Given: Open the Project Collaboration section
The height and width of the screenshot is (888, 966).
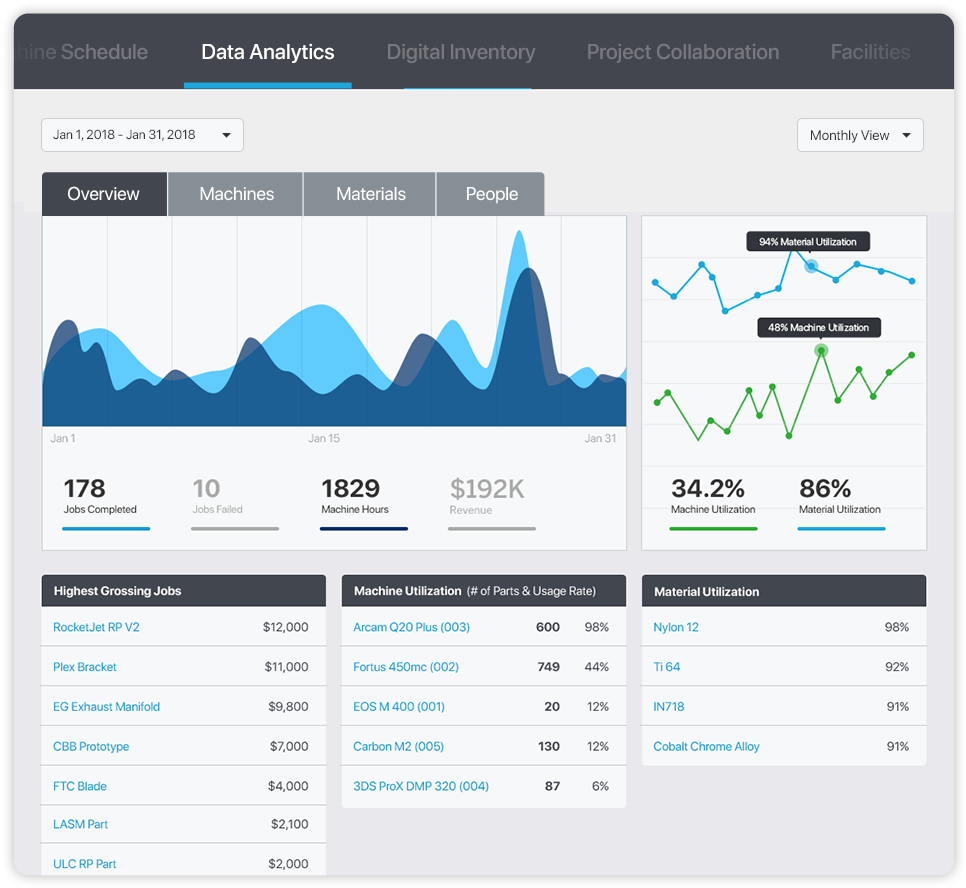Looking at the screenshot, I should tap(682, 52).
